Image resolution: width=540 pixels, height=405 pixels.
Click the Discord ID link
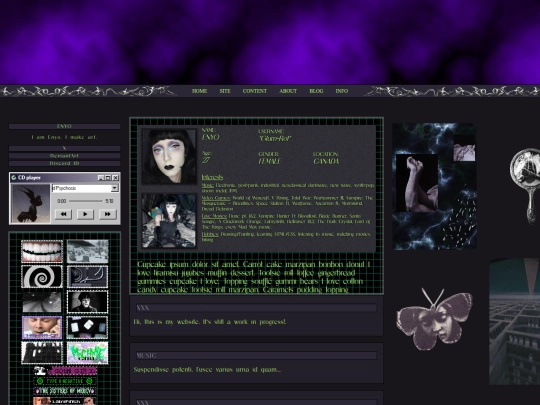tap(64, 163)
